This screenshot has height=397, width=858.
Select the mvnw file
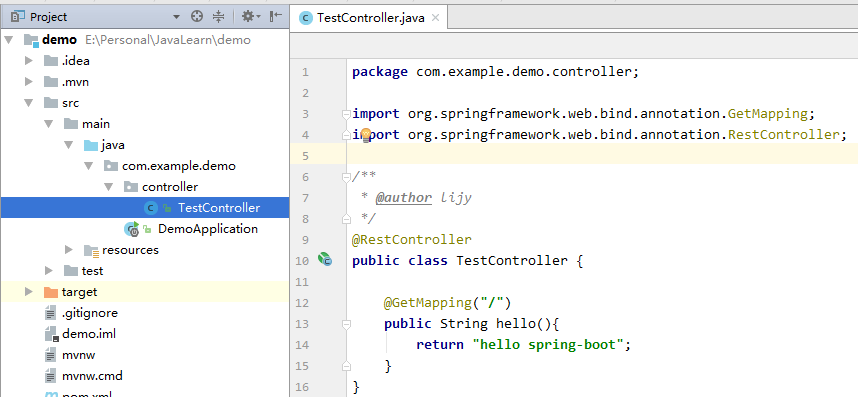144,355
